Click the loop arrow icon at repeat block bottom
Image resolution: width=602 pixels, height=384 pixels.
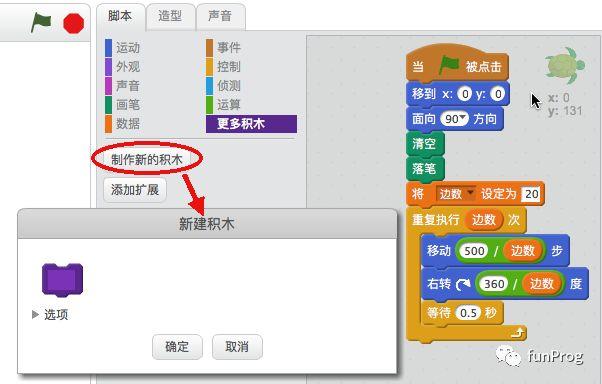tap(518, 333)
